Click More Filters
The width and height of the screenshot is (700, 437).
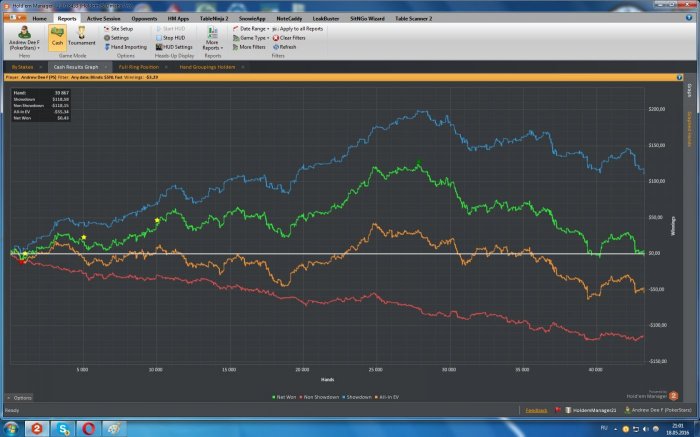pyautogui.click(x=249, y=47)
